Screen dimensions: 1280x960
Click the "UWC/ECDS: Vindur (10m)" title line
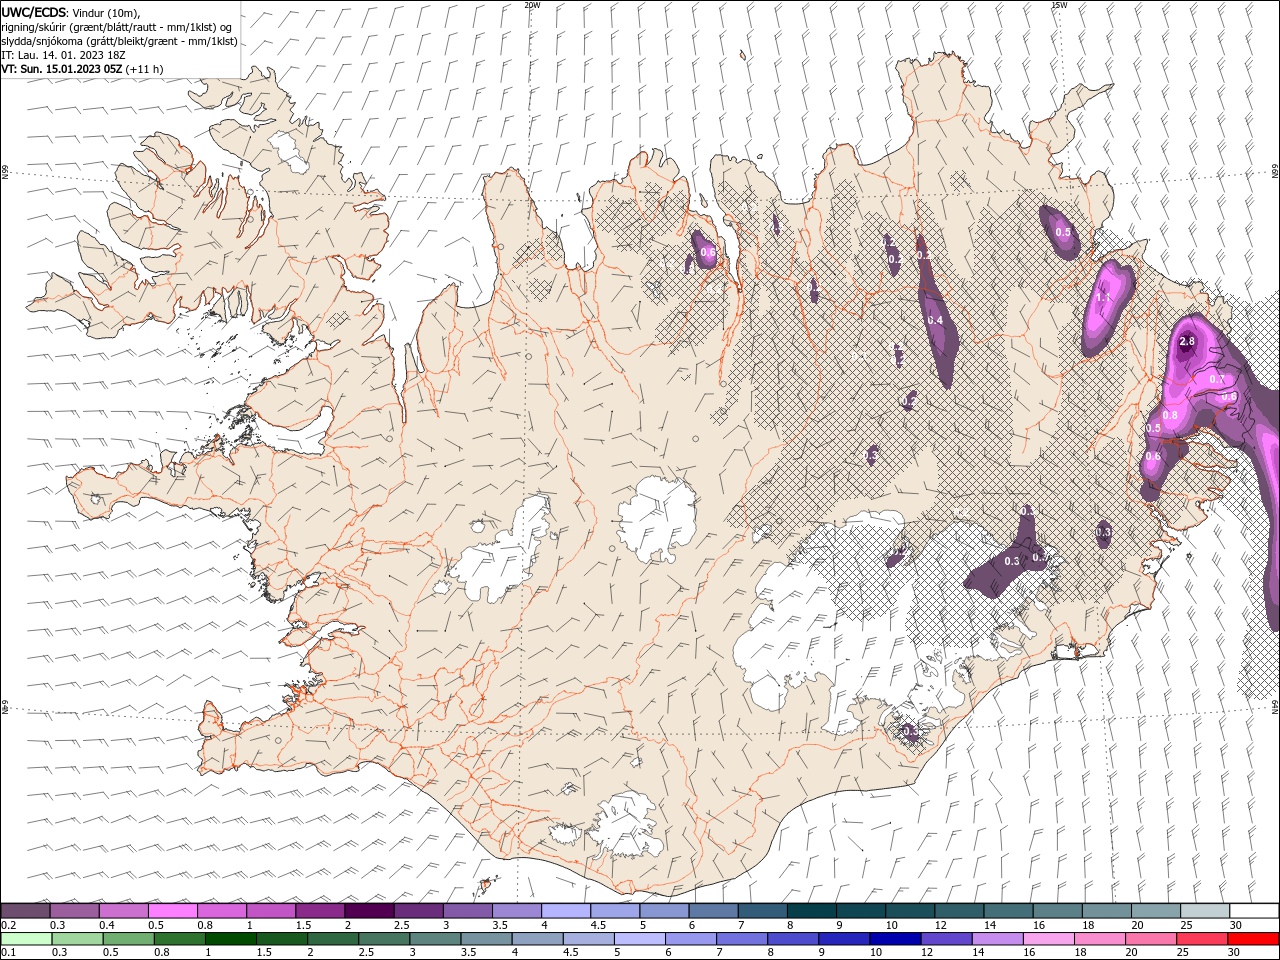click(71, 12)
